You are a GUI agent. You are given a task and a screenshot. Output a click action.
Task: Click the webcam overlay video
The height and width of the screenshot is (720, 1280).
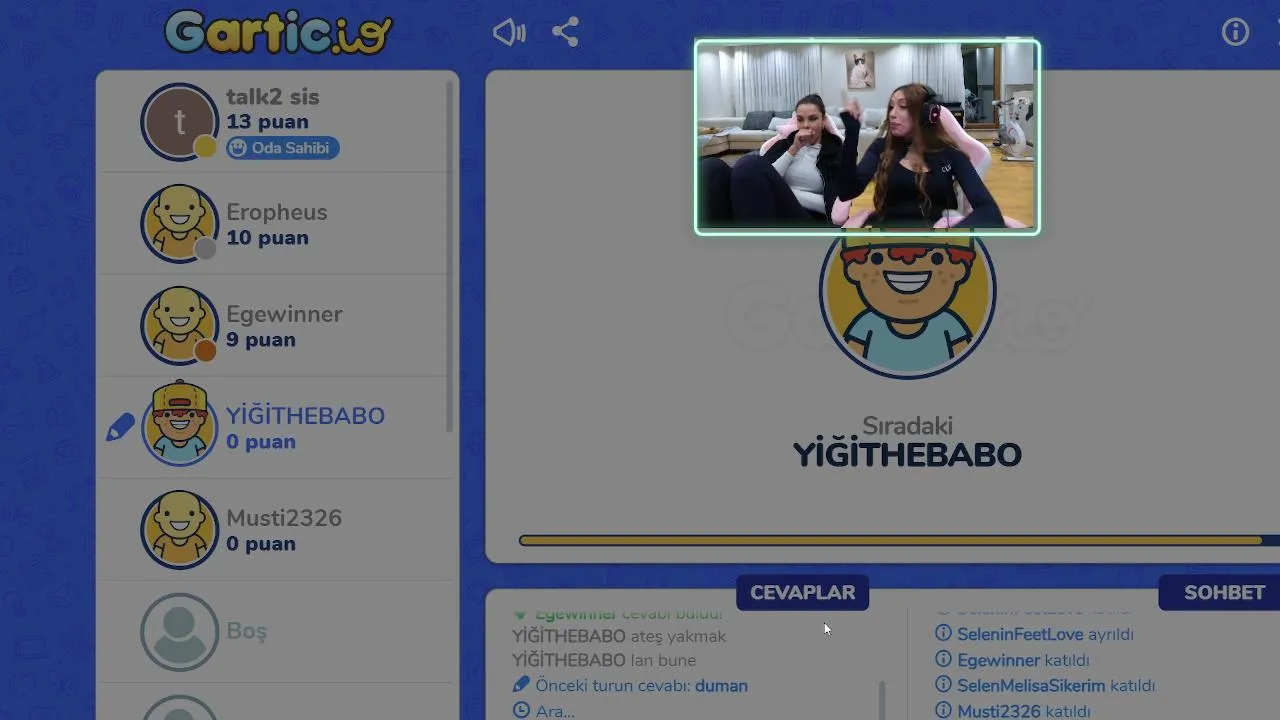pyautogui.click(x=867, y=137)
